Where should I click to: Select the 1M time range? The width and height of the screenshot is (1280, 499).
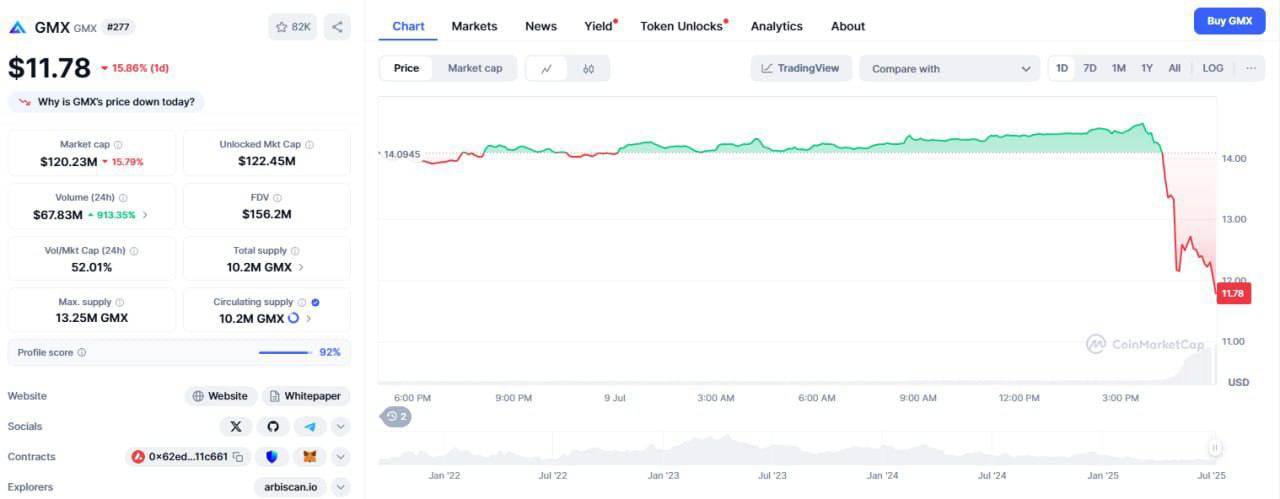[x=1119, y=68]
